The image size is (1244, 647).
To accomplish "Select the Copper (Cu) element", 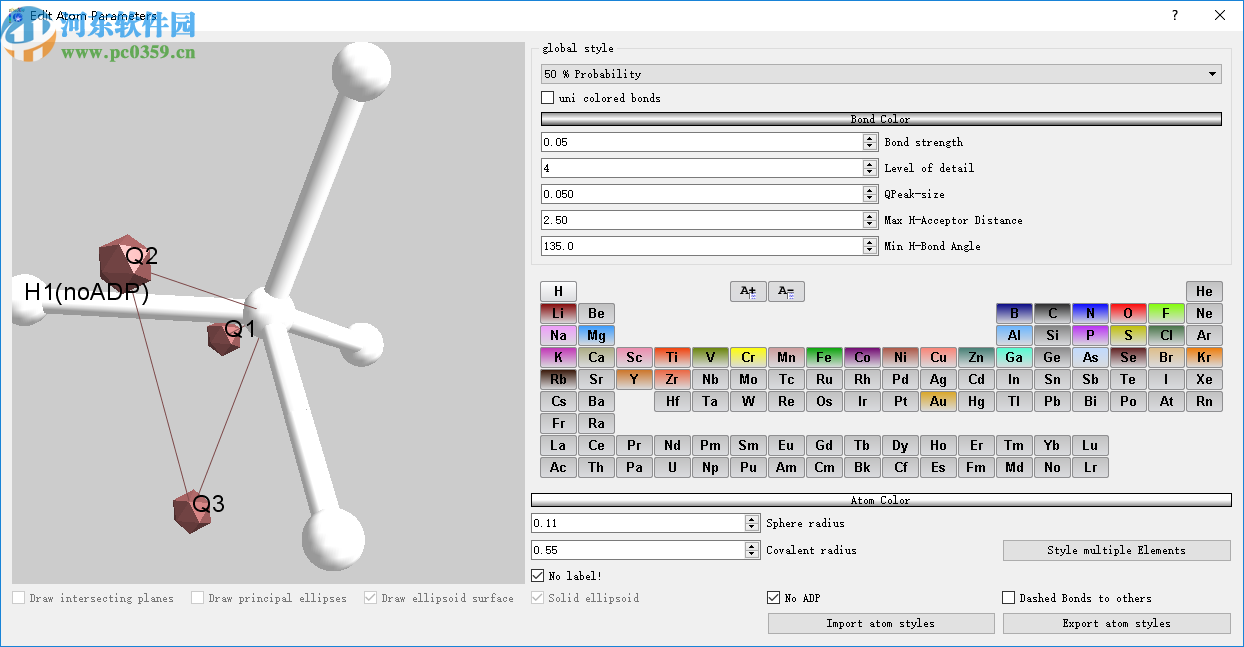I will tap(938, 357).
